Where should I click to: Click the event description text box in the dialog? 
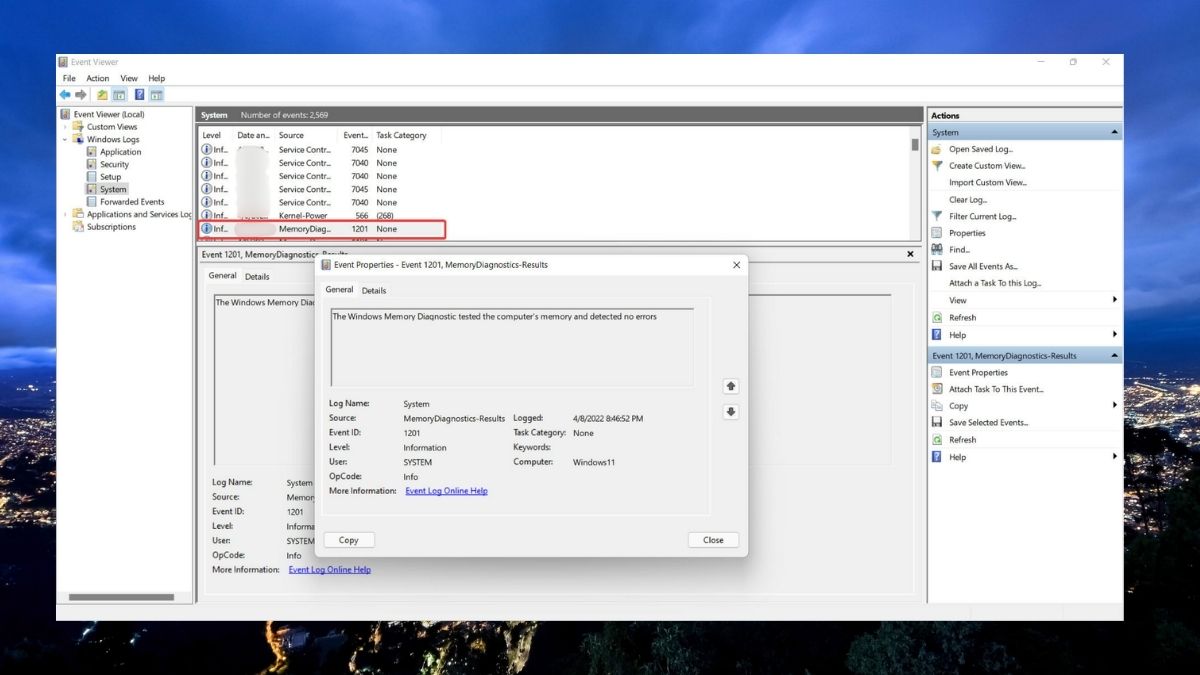pos(512,347)
